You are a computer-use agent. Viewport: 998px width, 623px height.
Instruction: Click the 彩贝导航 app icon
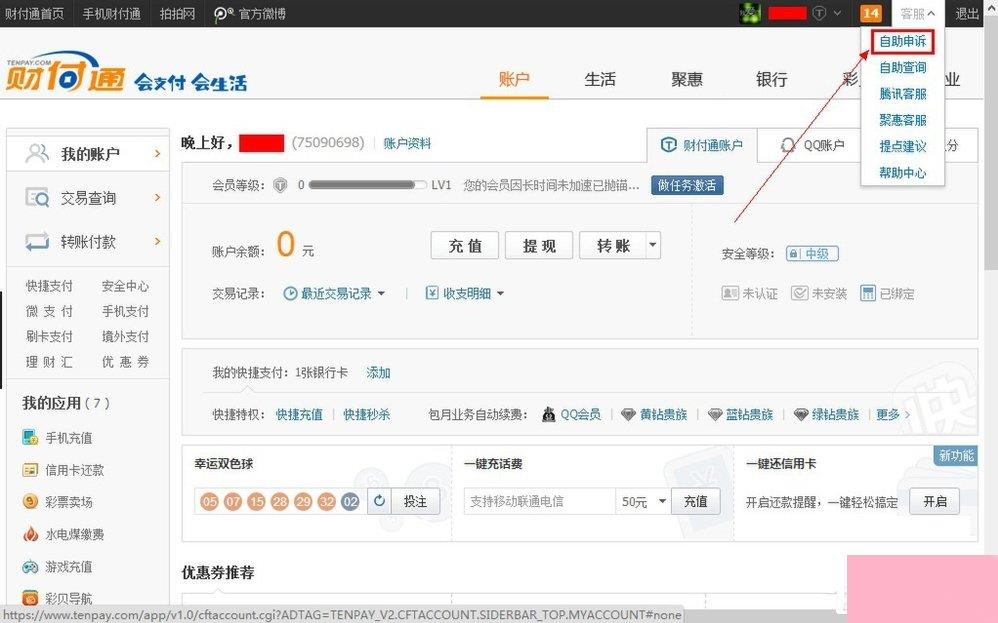click(30, 598)
